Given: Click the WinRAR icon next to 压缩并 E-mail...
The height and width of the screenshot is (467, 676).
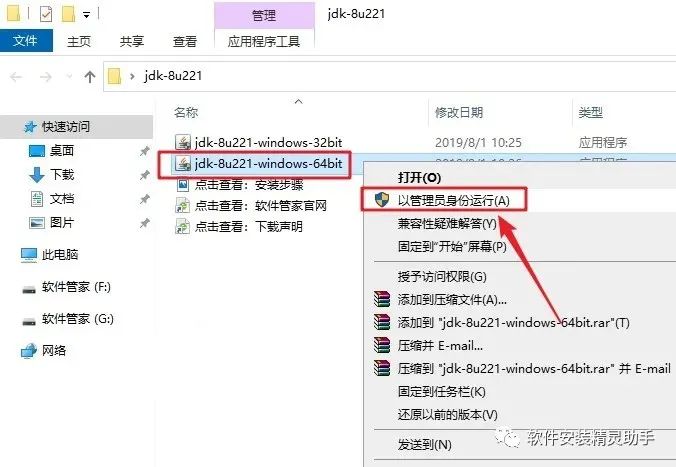Looking at the screenshot, I should (382, 345).
